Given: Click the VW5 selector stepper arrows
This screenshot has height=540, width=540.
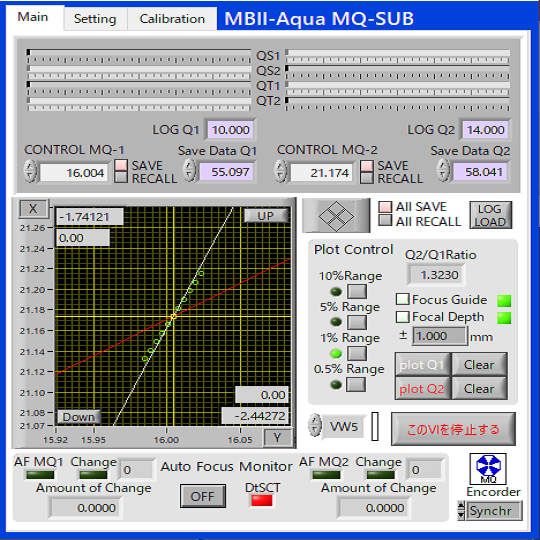Looking at the screenshot, I should click(315, 425).
